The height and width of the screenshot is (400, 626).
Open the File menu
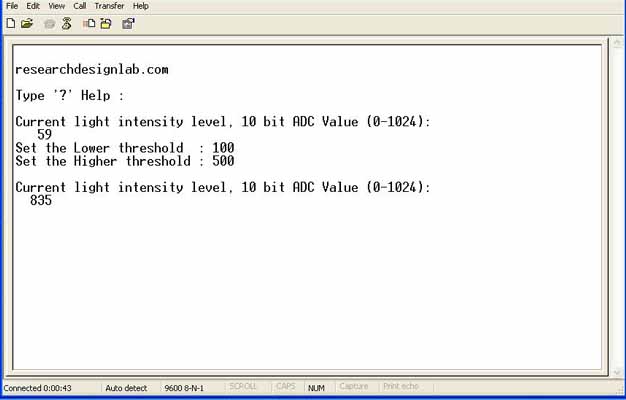[x=12, y=6]
